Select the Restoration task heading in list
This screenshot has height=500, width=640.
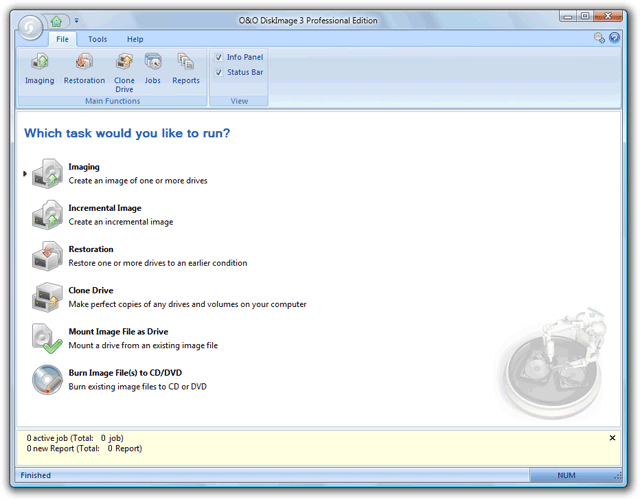coord(91,249)
